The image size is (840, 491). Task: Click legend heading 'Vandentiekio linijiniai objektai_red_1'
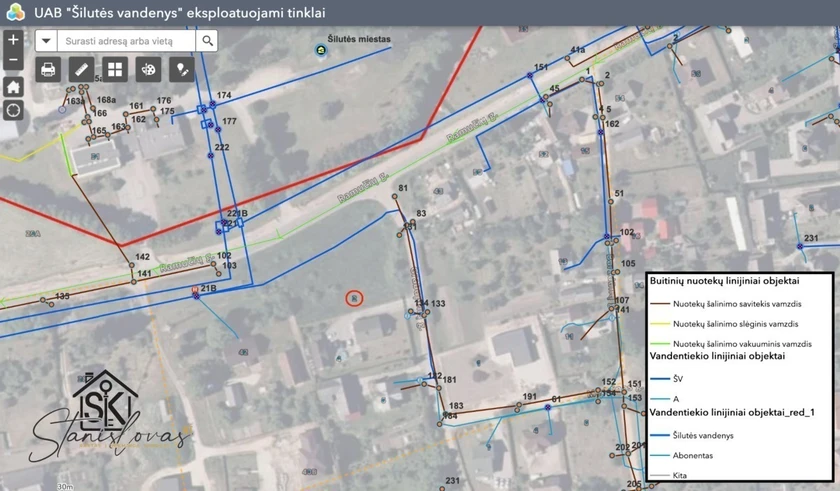click(732, 412)
